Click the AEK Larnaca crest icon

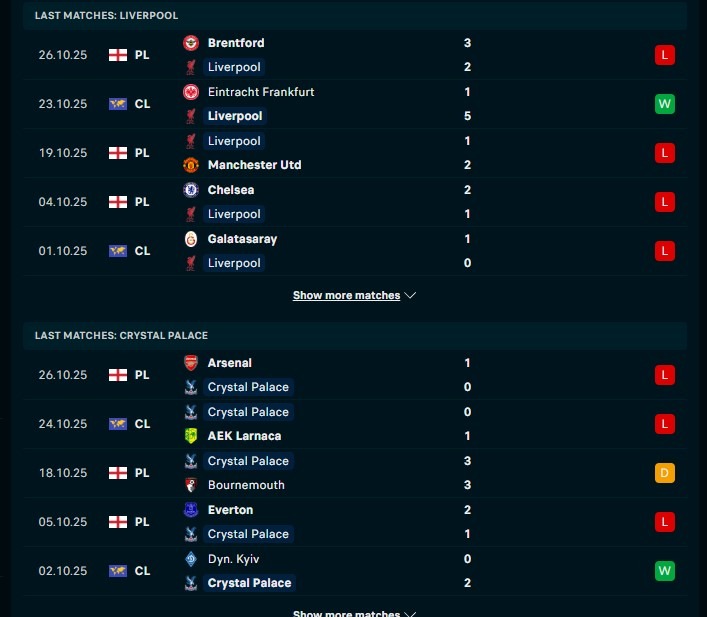[191, 436]
